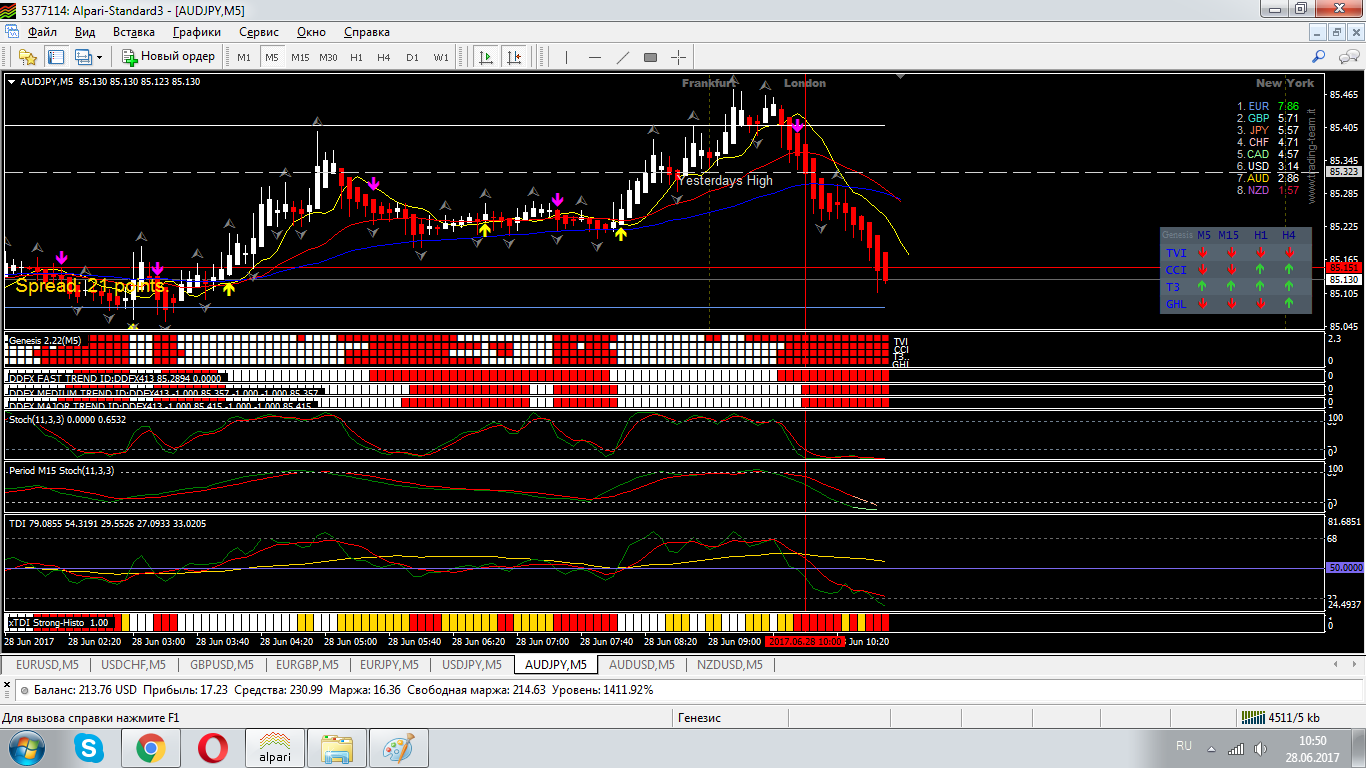The height and width of the screenshot is (768, 1366).
Task: Open File Explorer from the taskbar
Action: pos(337,748)
